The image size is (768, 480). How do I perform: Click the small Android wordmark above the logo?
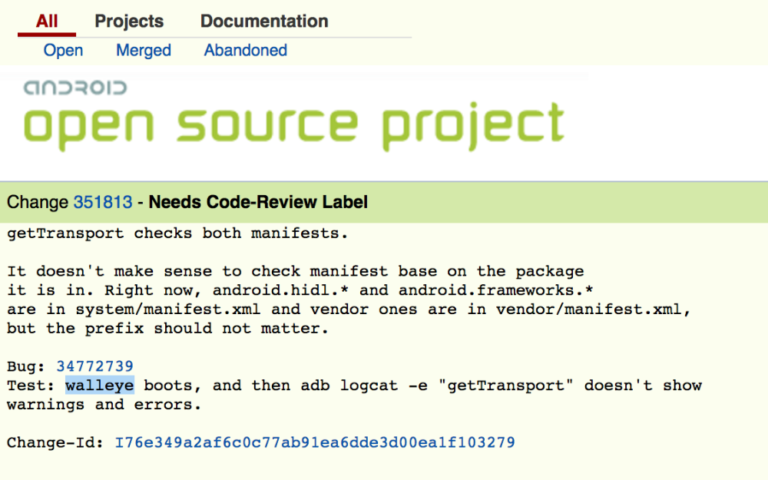click(x=75, y=88)
